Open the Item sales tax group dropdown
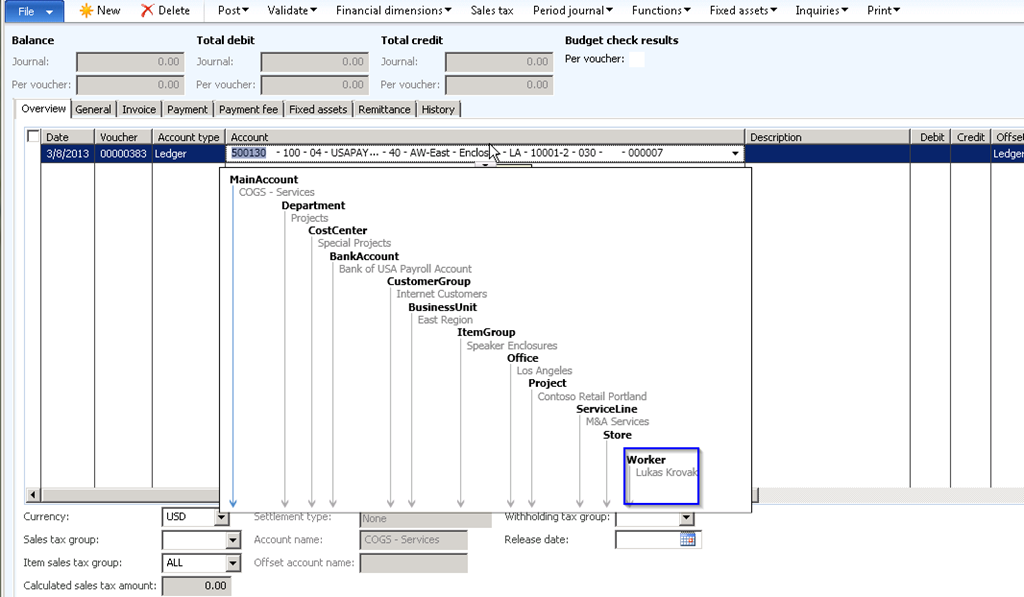 [x=233, y=563]
